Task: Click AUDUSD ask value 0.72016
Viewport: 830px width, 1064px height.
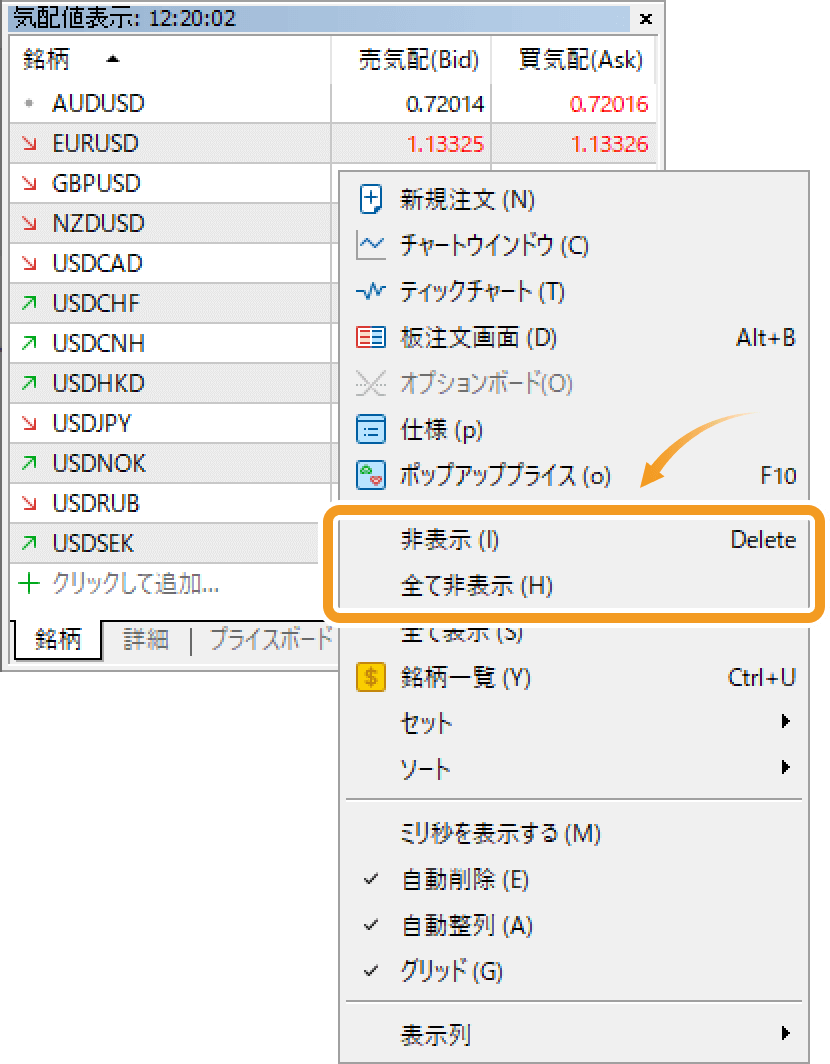Action: coord(609,104)
